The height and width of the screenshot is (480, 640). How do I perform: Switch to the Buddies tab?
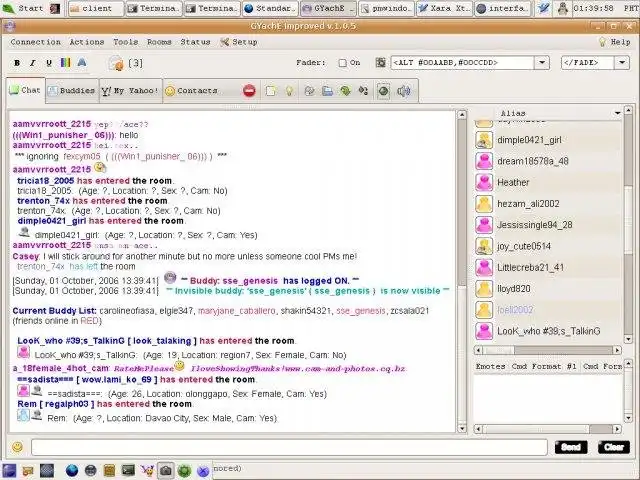(72, 91)
